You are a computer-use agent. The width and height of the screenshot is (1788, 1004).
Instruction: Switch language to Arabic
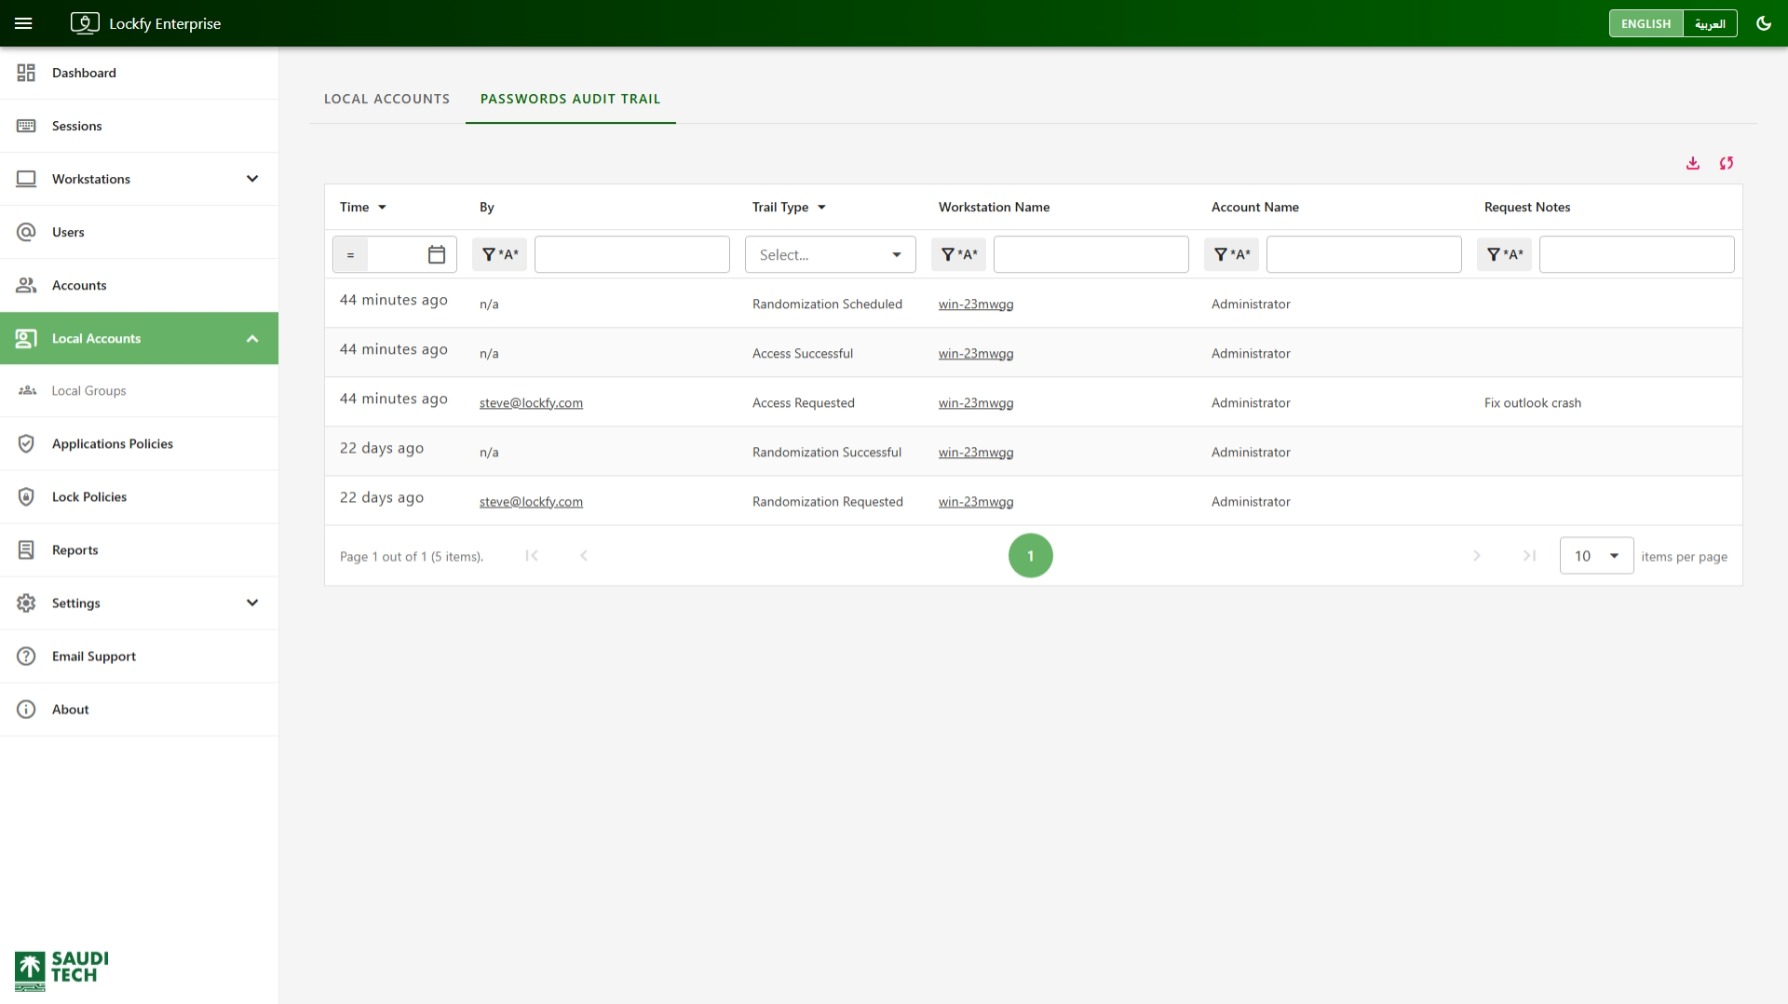pos(1710,23)
